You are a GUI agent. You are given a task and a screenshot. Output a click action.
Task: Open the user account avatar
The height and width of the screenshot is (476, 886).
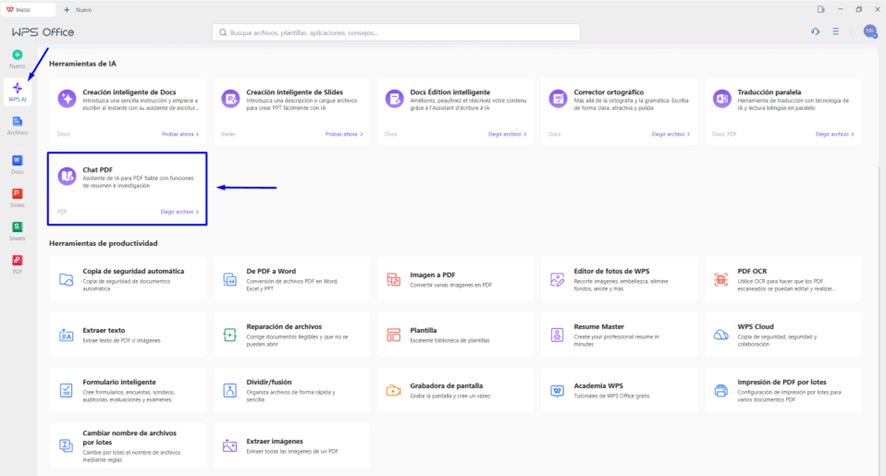pos(870,32)
